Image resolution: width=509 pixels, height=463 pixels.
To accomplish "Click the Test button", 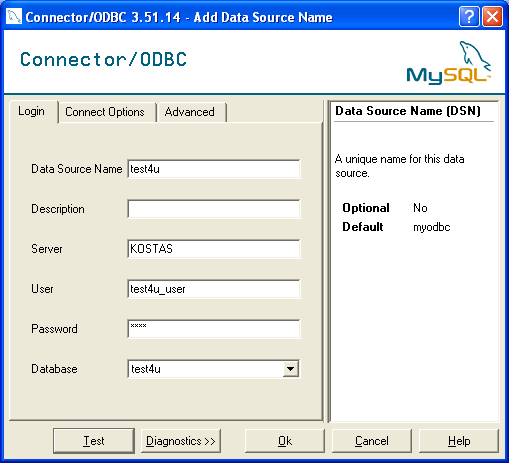I will click(94, 441).
